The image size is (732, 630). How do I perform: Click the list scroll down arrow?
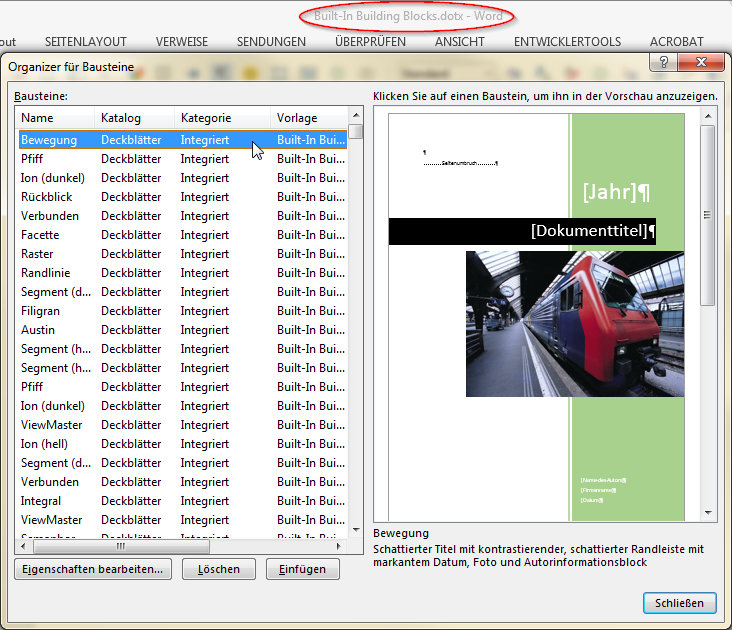356,530
